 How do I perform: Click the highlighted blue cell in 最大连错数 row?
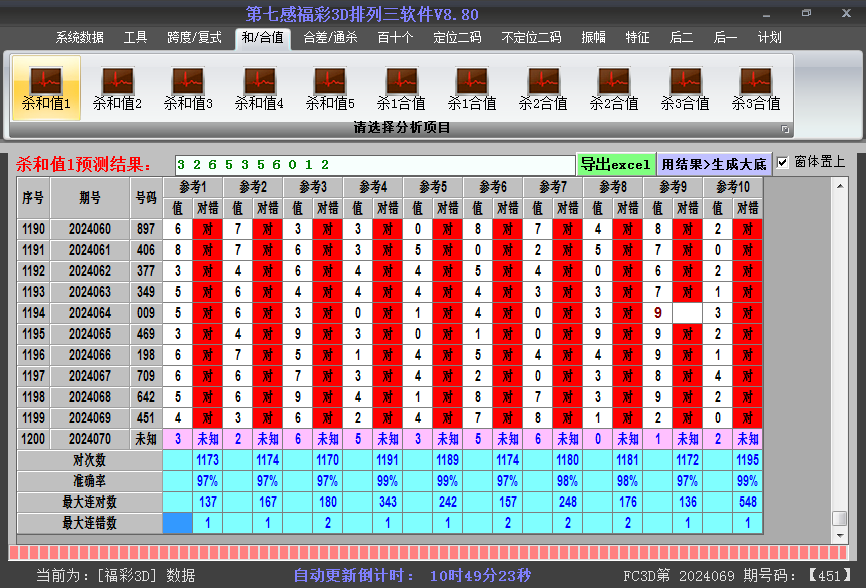pyautogui.click(x=177, y=523)
